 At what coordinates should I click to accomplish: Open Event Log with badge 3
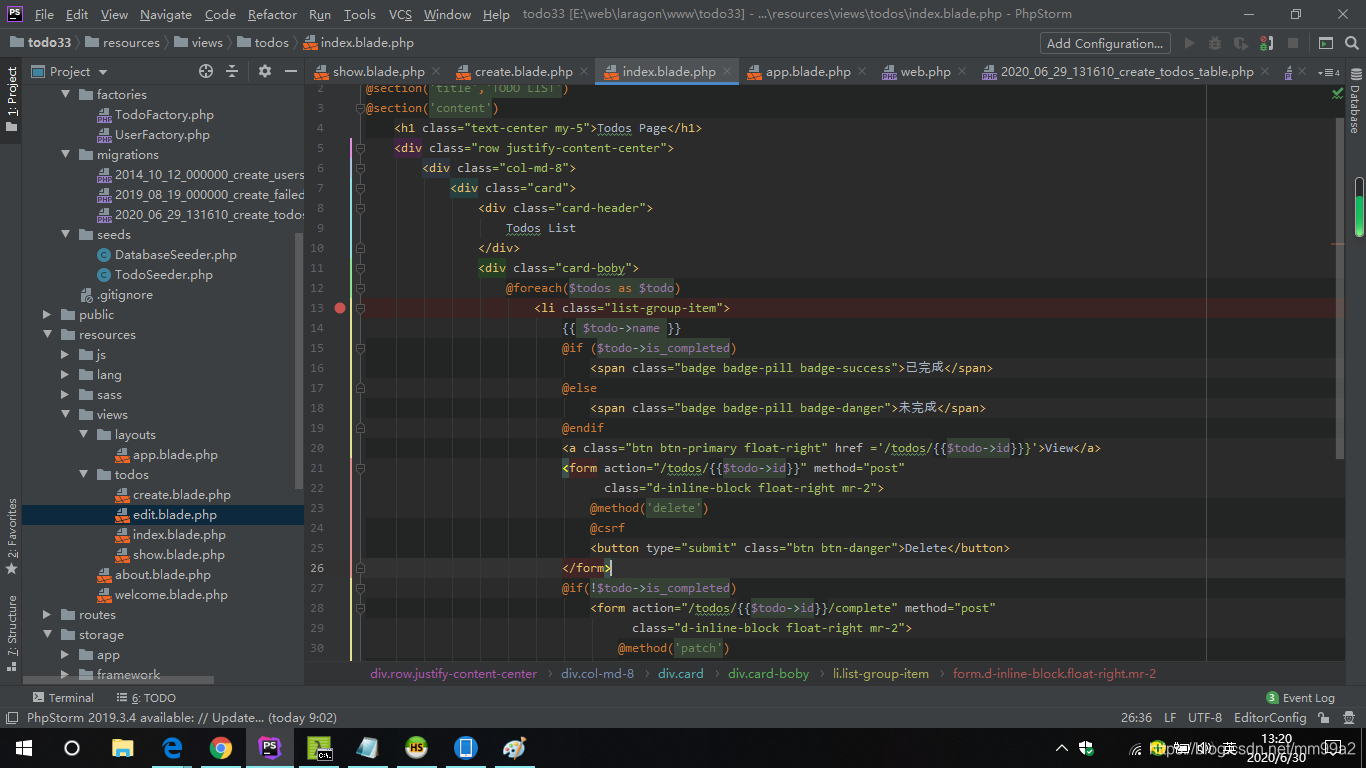coord(1300,698)
